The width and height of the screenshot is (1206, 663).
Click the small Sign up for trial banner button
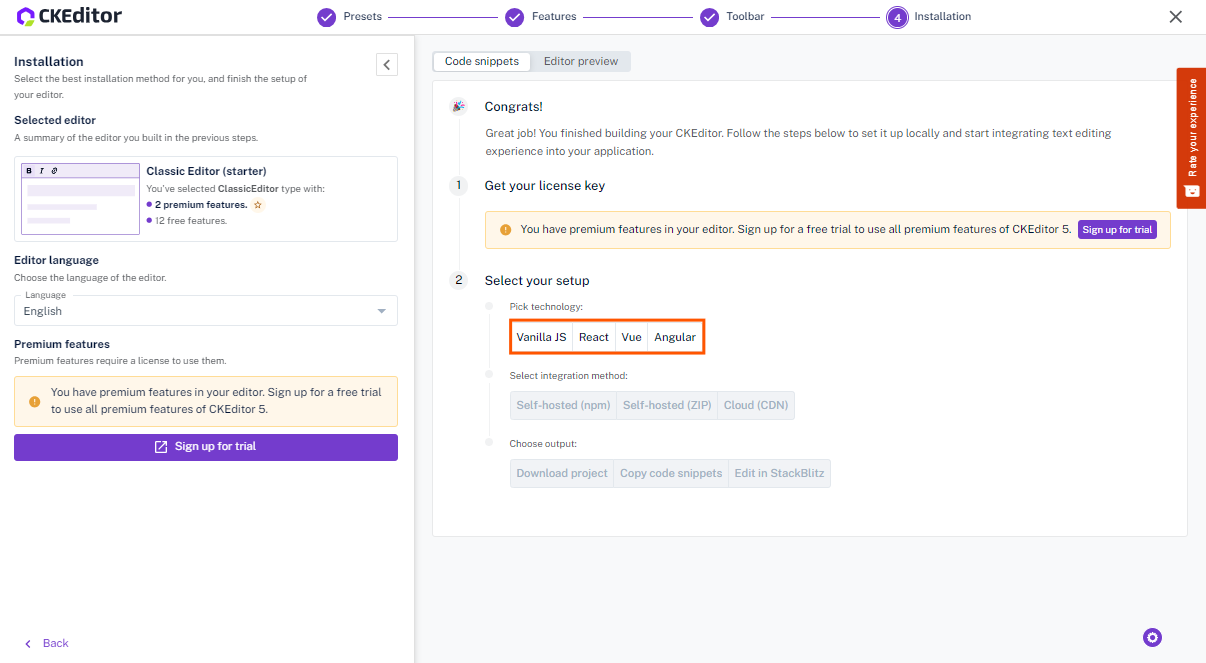coord(1117,230)
